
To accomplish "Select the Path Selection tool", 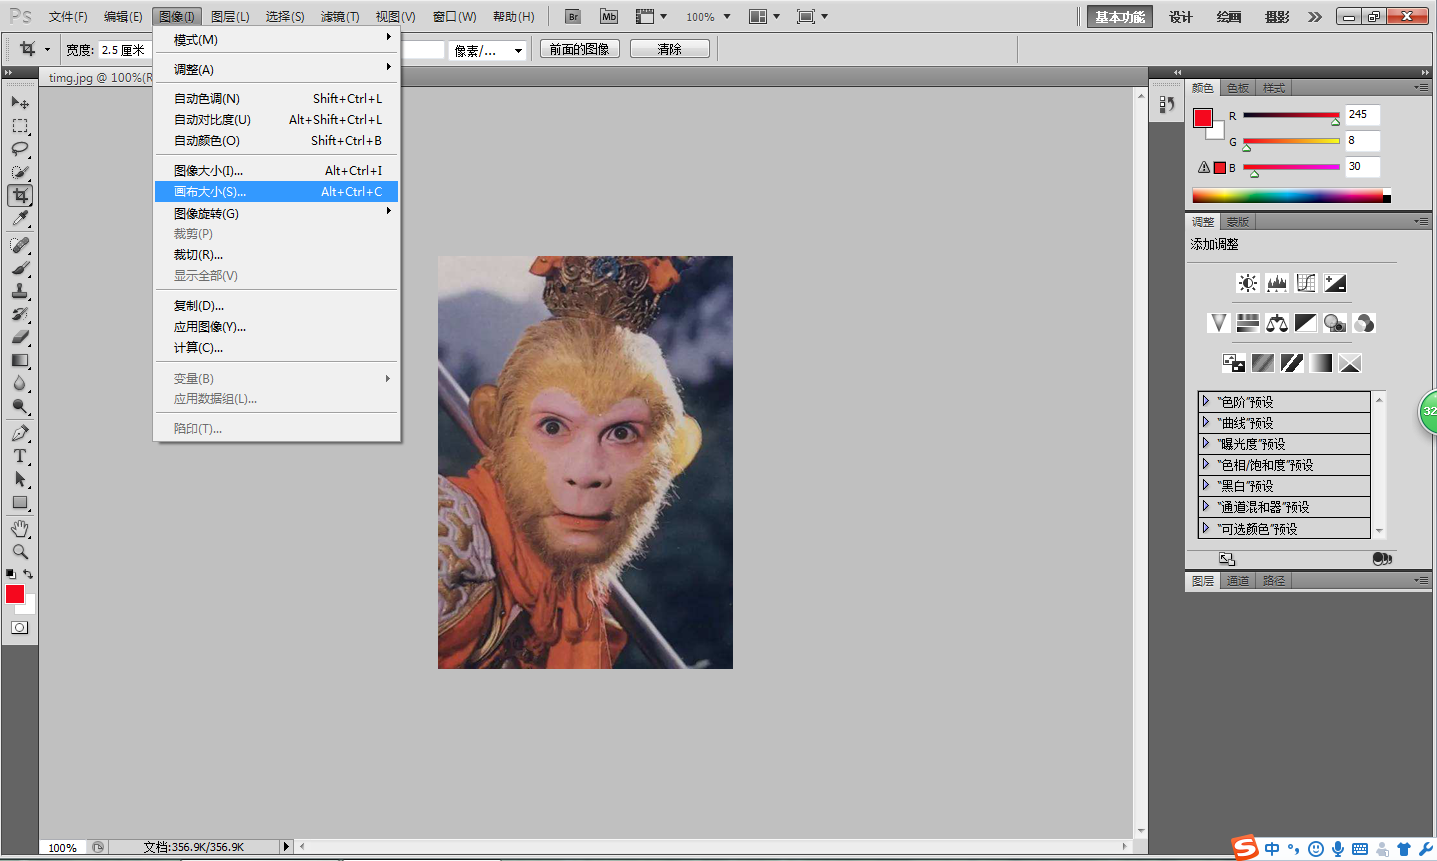I will [x=20, y=479].
